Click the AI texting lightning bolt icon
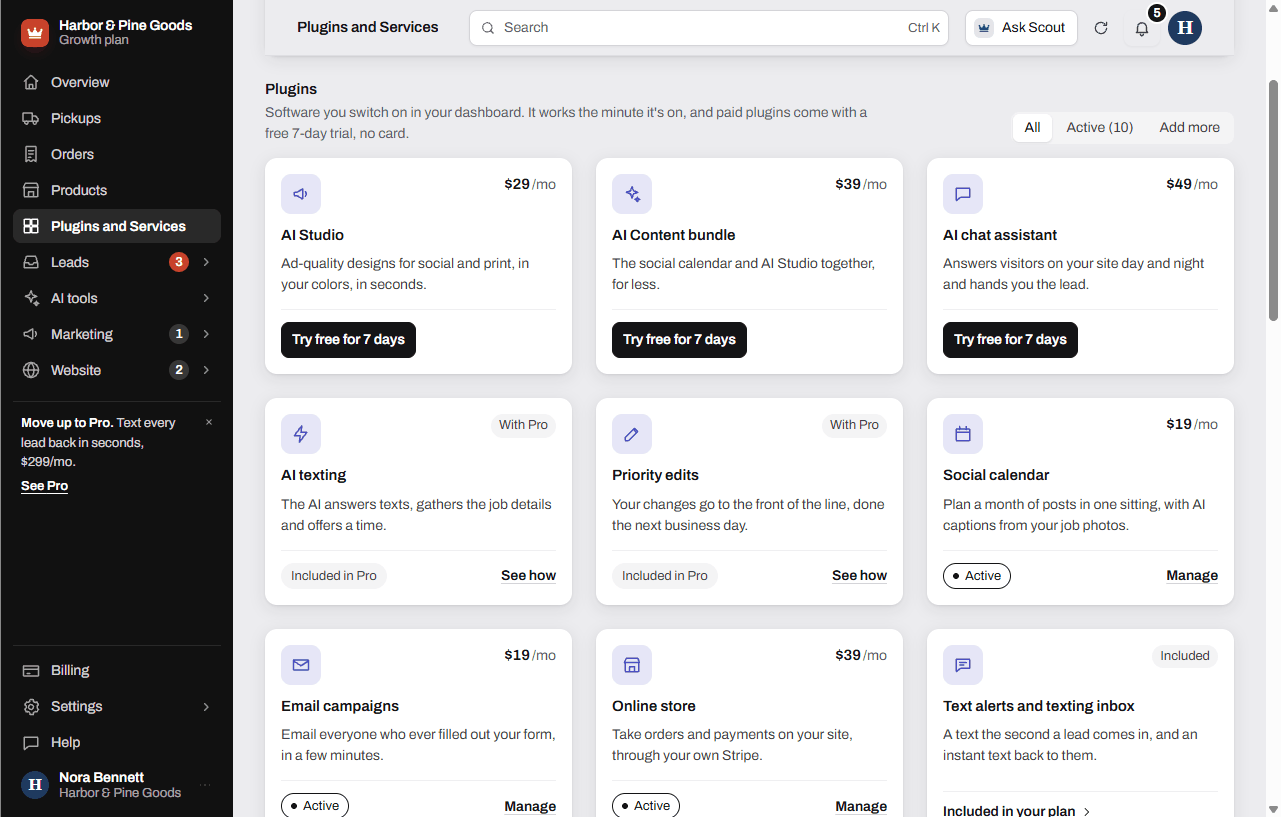This screenshot has width=1281, height=817. click(x=301, y=434)
